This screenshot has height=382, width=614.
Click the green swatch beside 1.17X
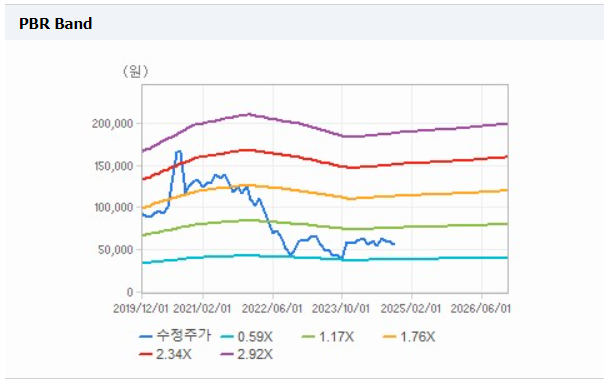(309, 337)
